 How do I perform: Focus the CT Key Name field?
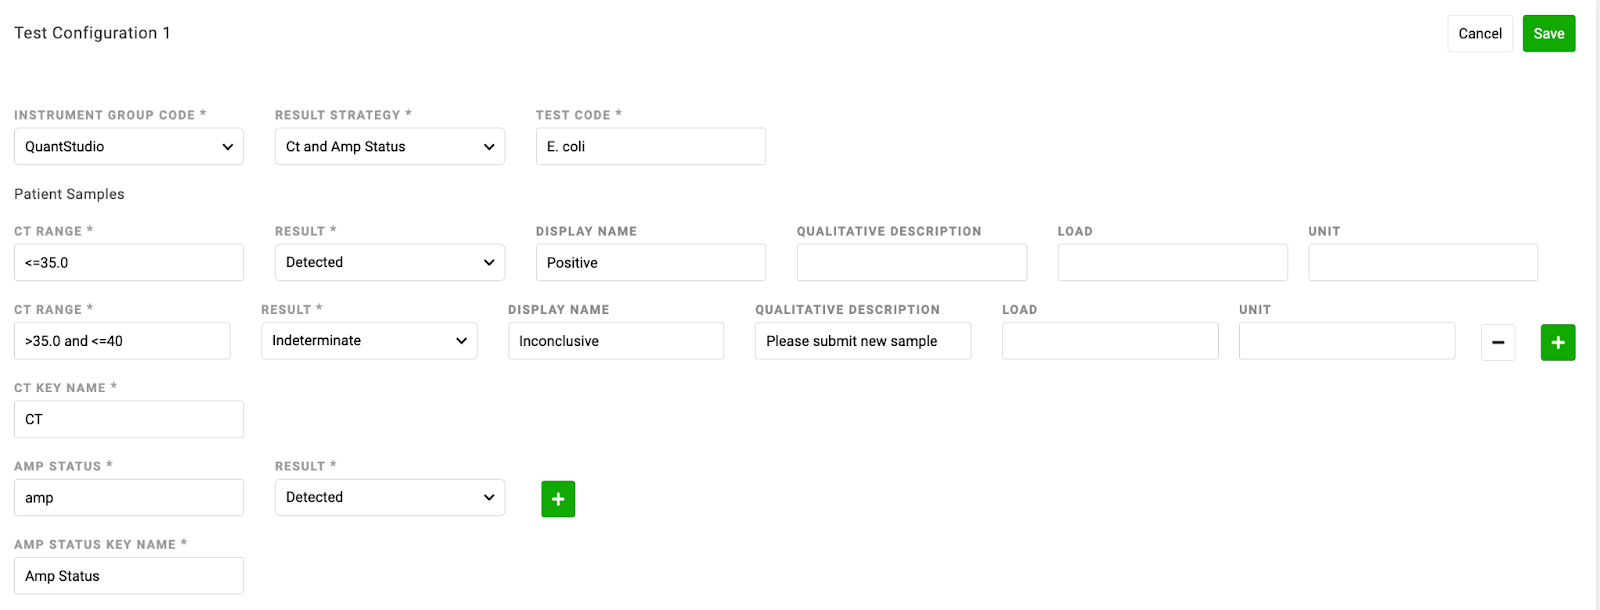point(129,419)
